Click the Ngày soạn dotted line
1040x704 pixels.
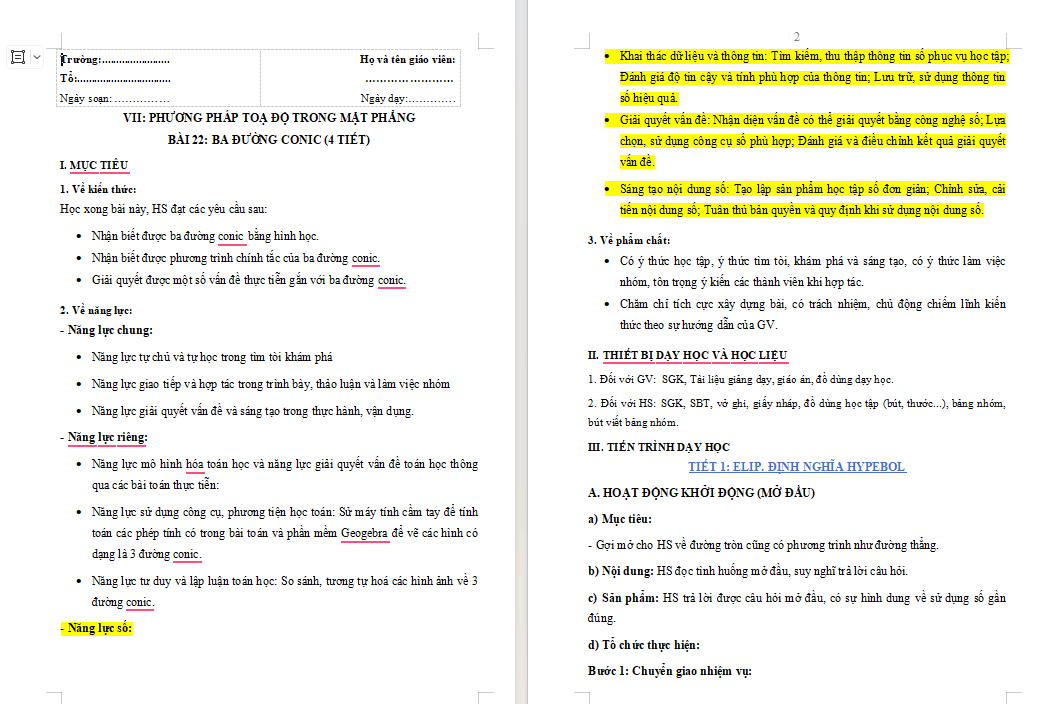pyautogui.click(x=115, y=98)
